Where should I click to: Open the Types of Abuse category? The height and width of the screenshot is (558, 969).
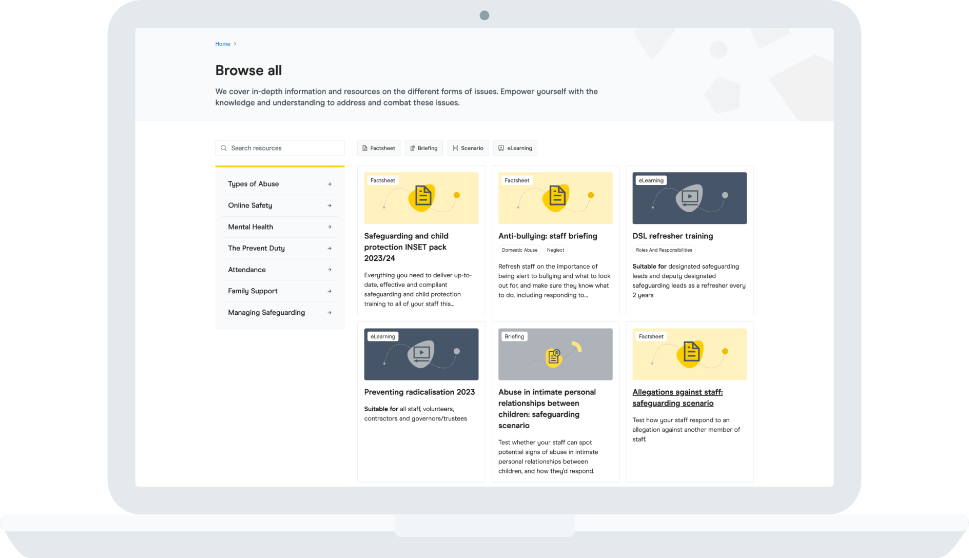(280, 184)
